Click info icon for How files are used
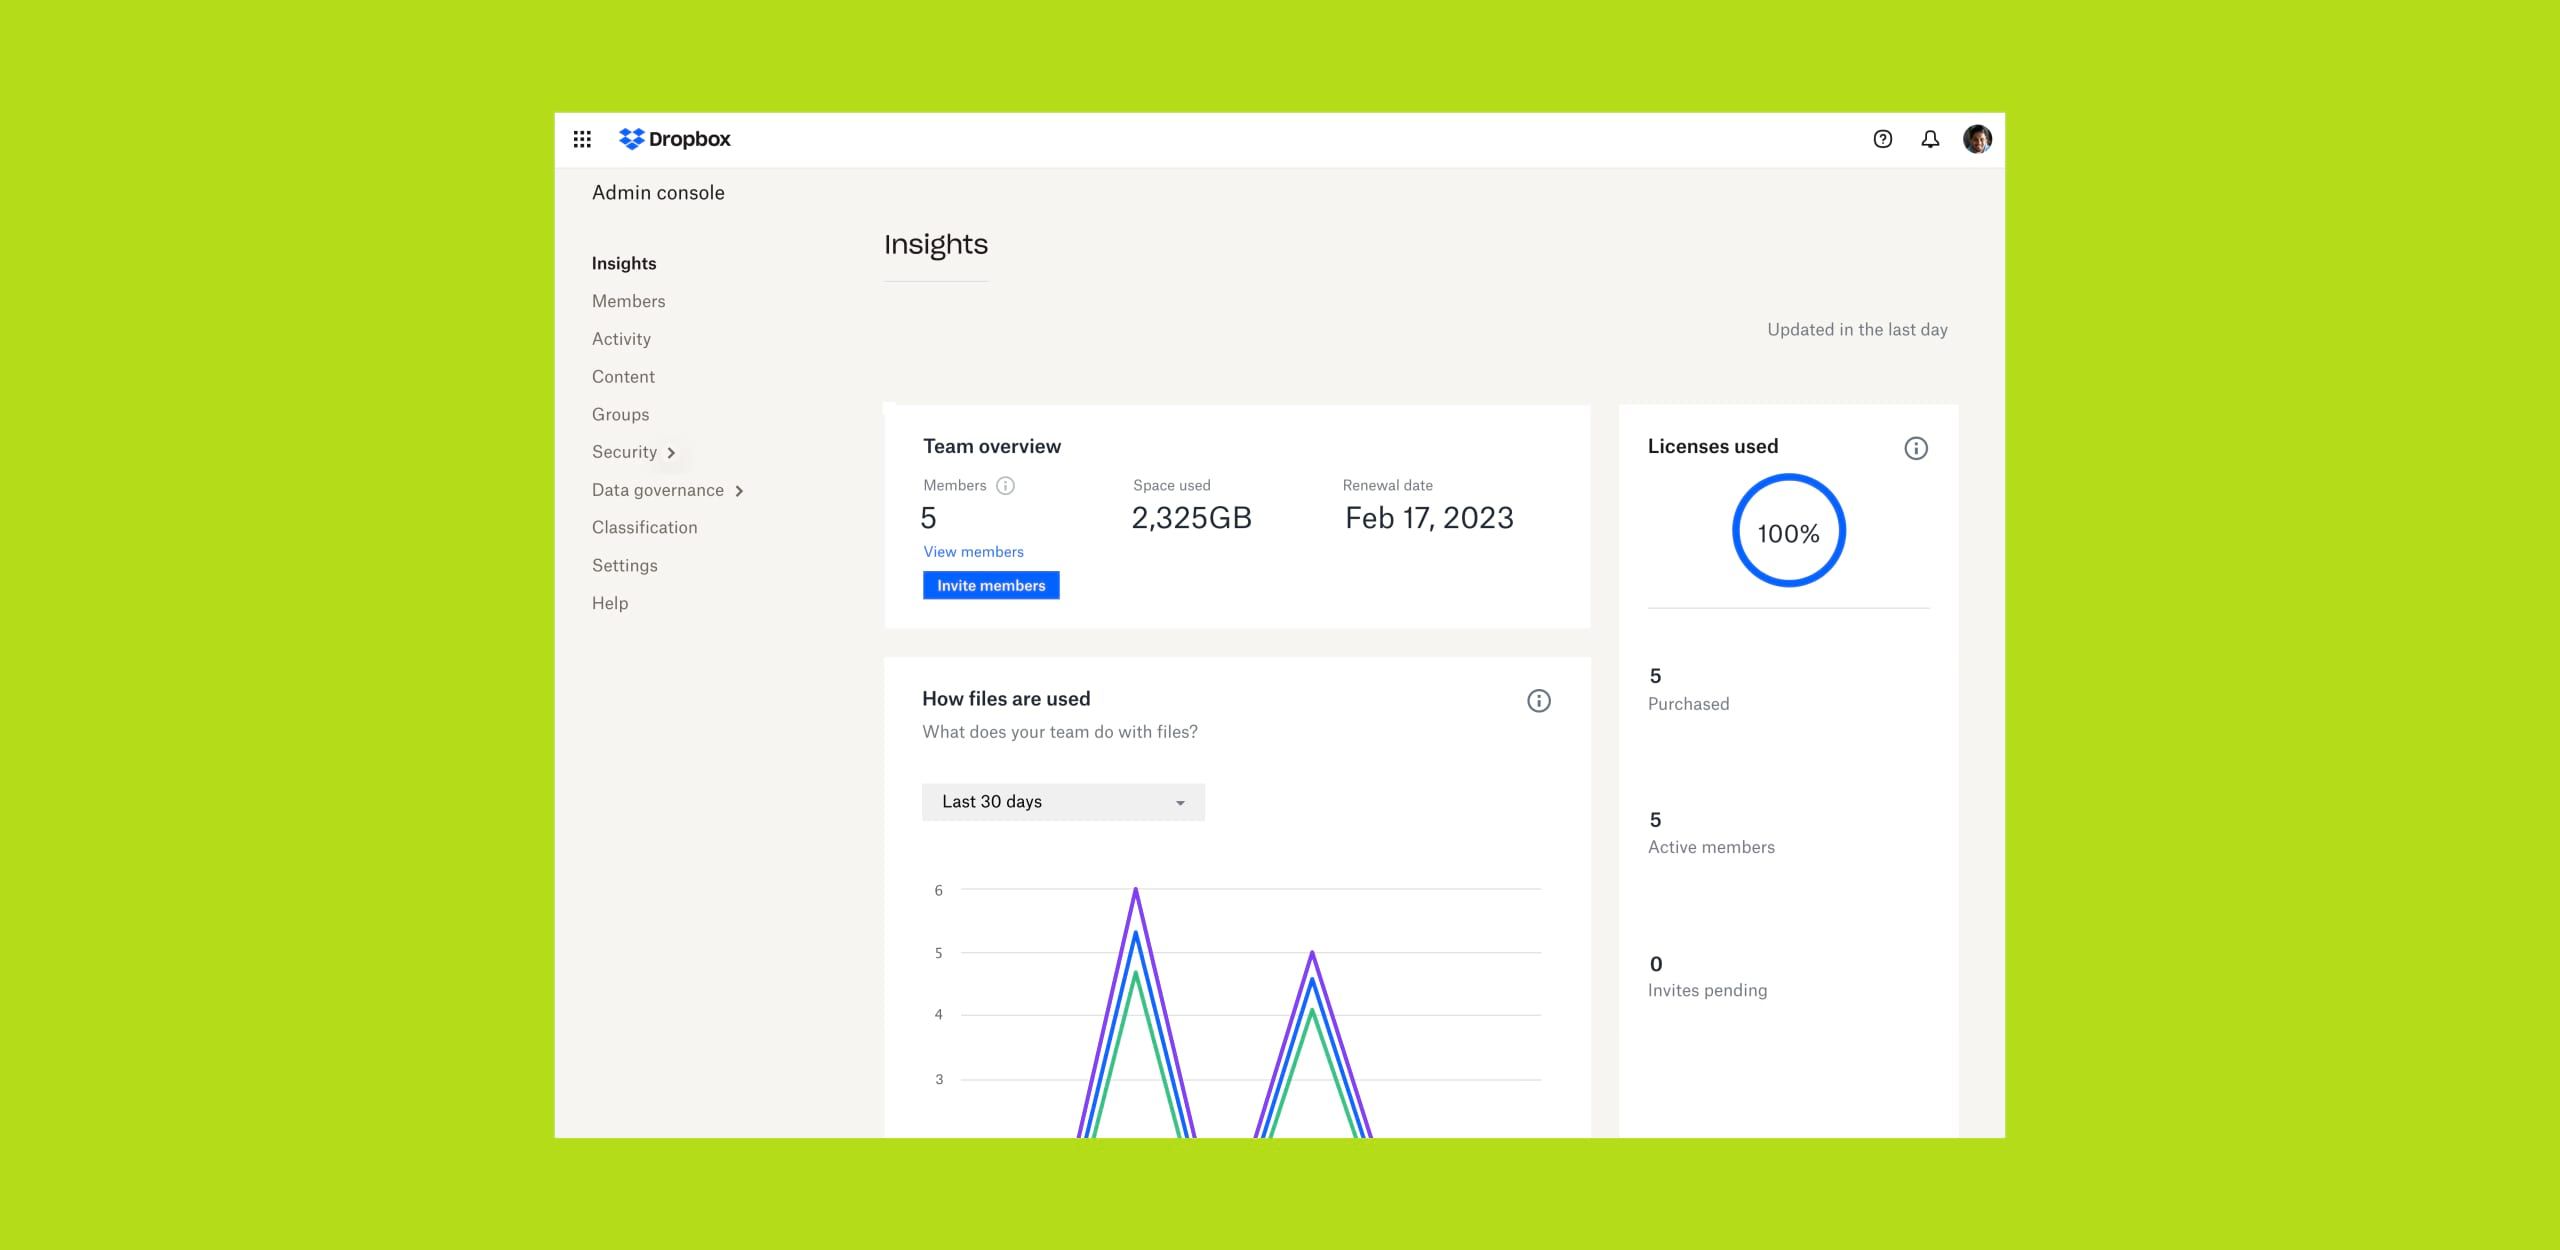2560x1250 pixels. pyautogui.click(x=1538, y=701)
